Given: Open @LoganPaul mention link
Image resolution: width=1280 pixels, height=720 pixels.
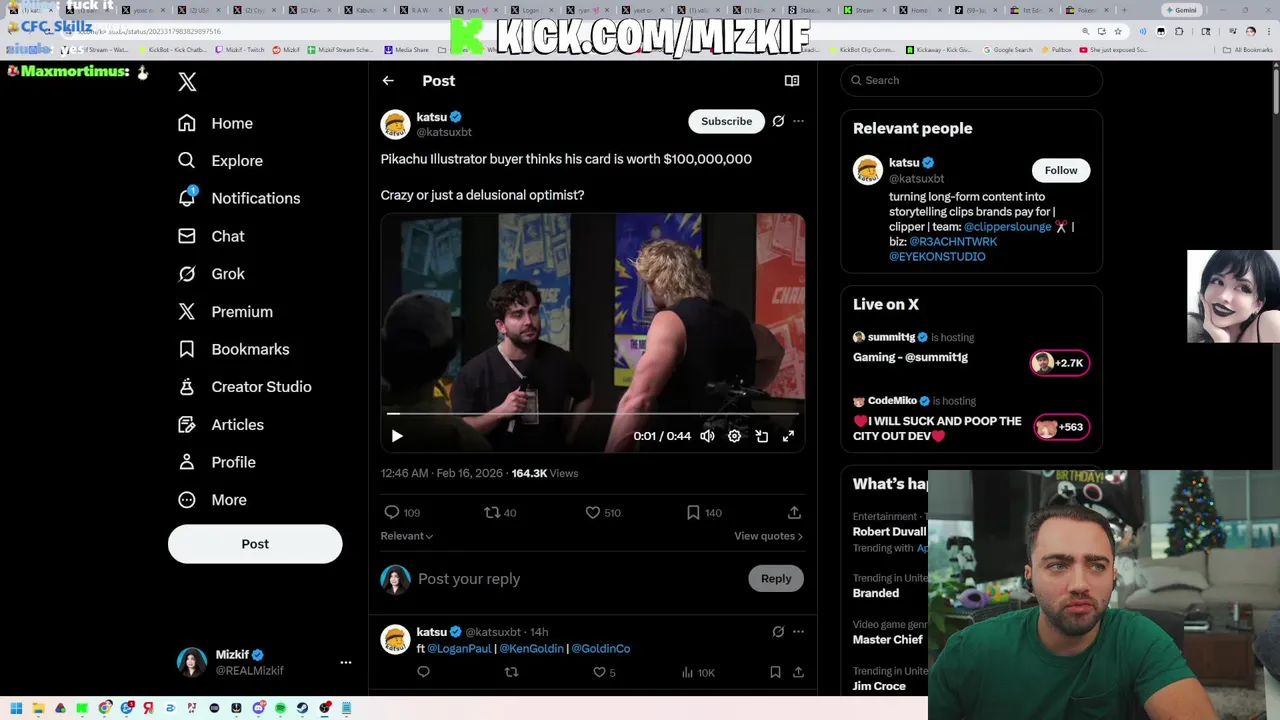Looking at the screenshot, I should point(459,648).
